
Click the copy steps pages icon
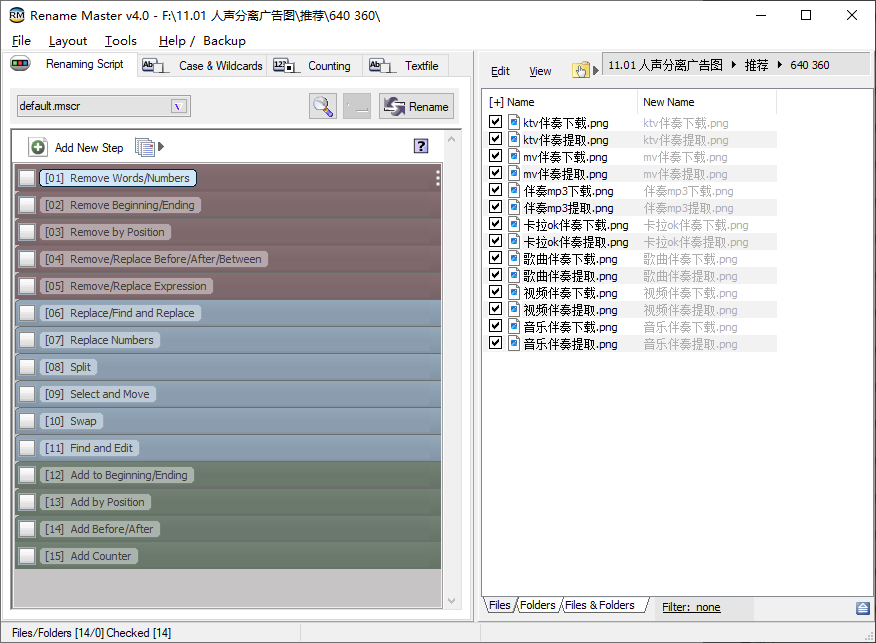(x=145, y=147)
